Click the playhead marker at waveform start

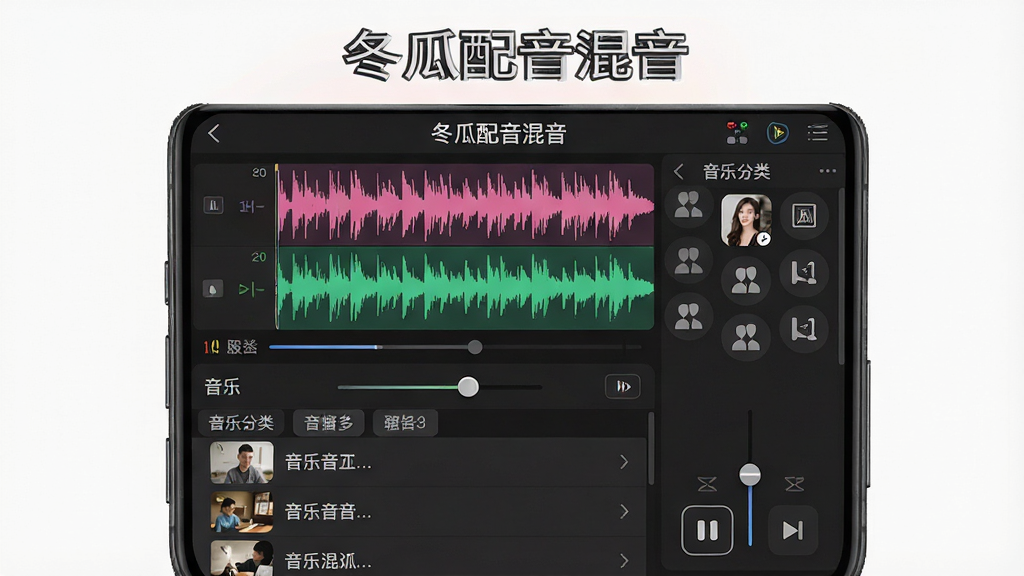[x=277, y=168]
